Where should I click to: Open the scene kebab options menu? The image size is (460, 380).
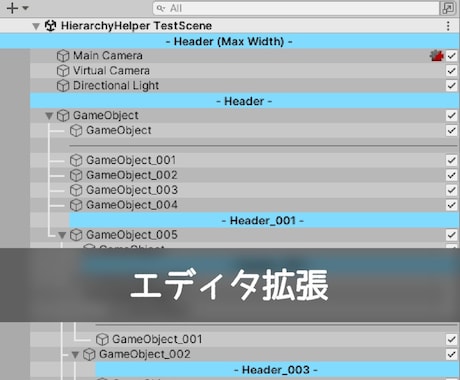pos(448,26)
